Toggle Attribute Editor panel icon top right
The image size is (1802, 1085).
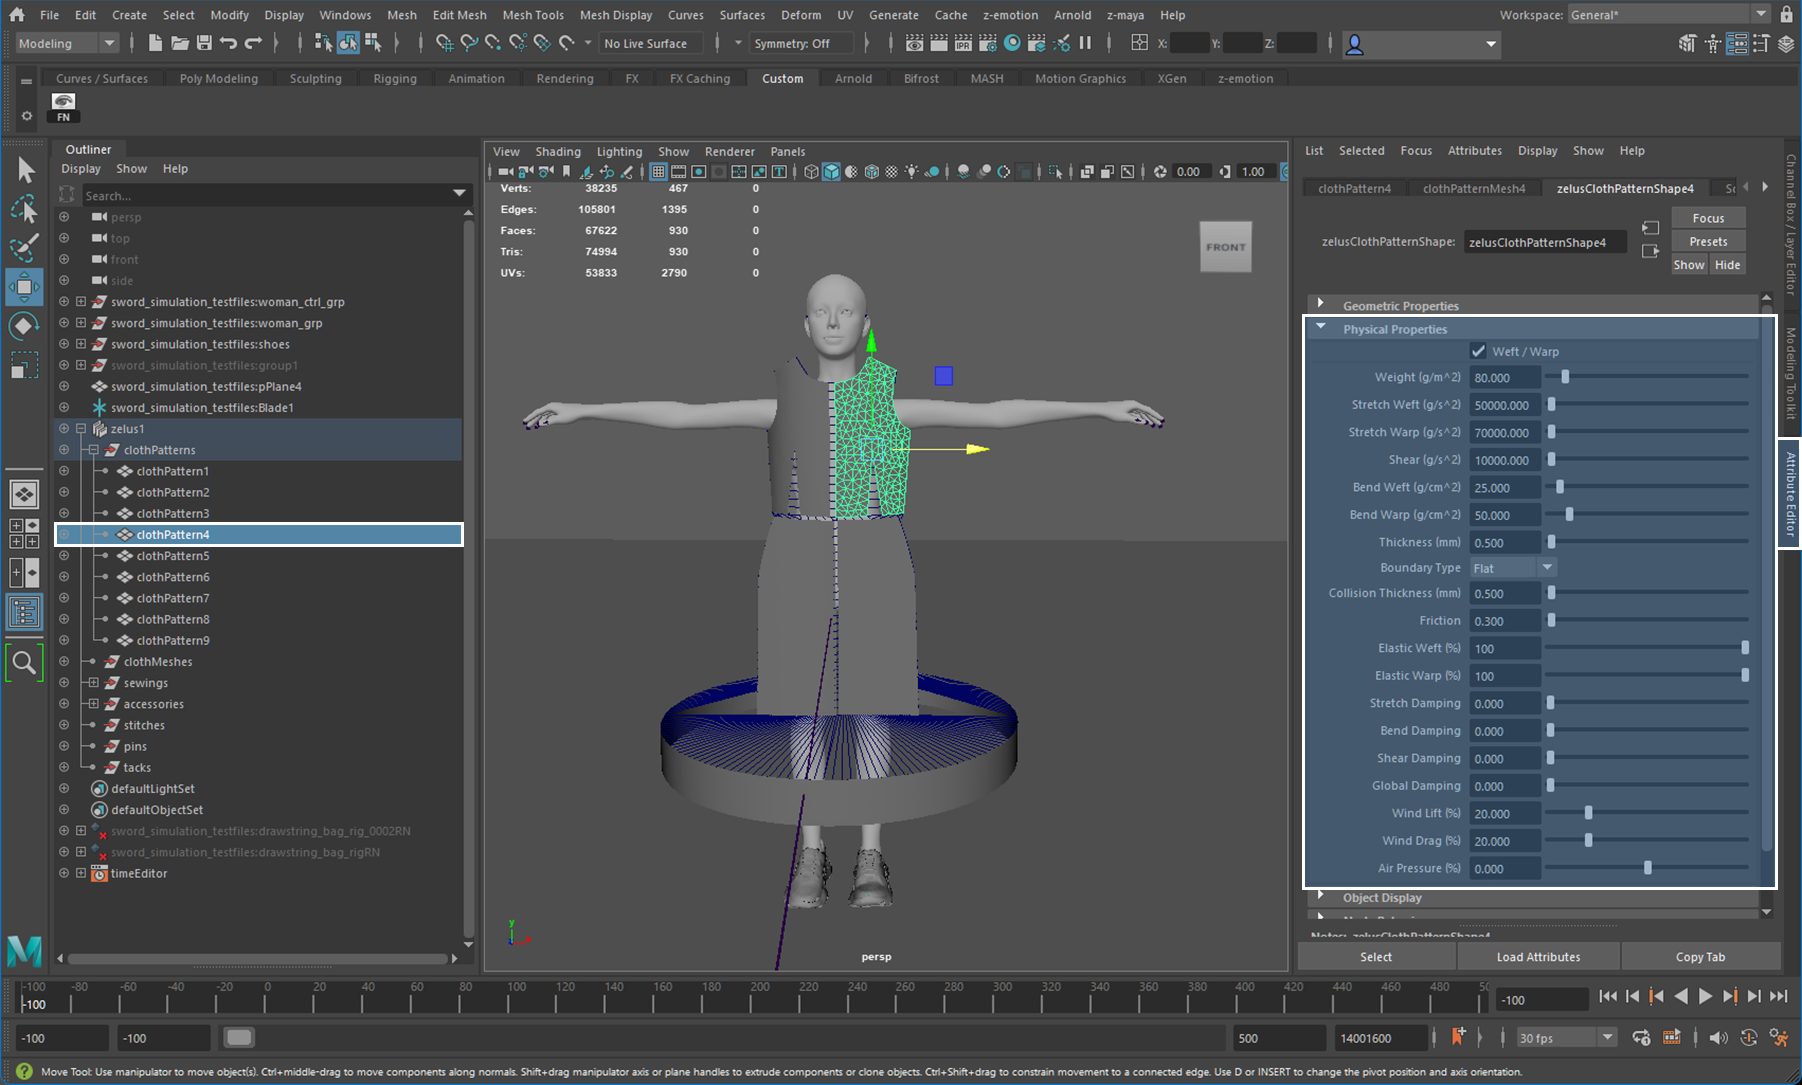point(1737,43)
